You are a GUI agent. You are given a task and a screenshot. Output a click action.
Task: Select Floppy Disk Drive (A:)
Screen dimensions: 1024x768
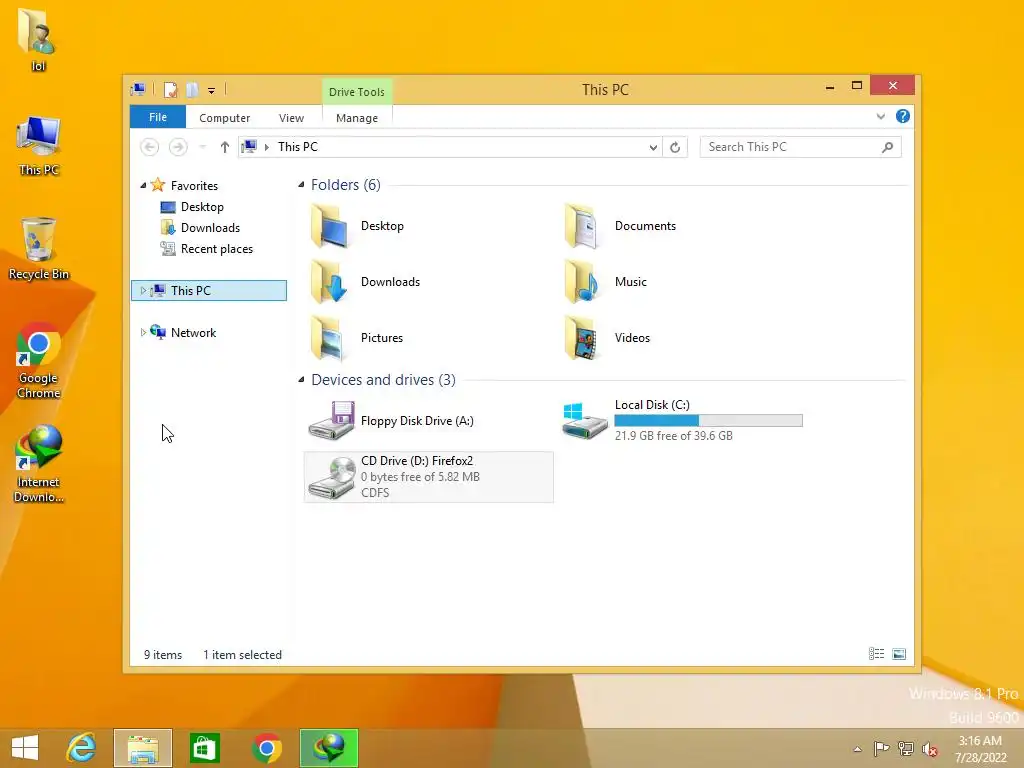392,421
